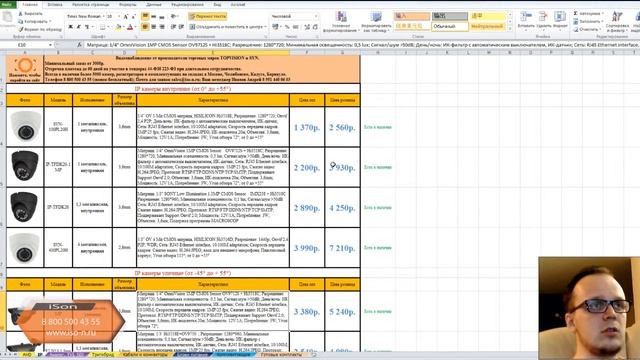Click into the formula bar text
The height and width of the screenshot is (360, 640).
(362, 44)
